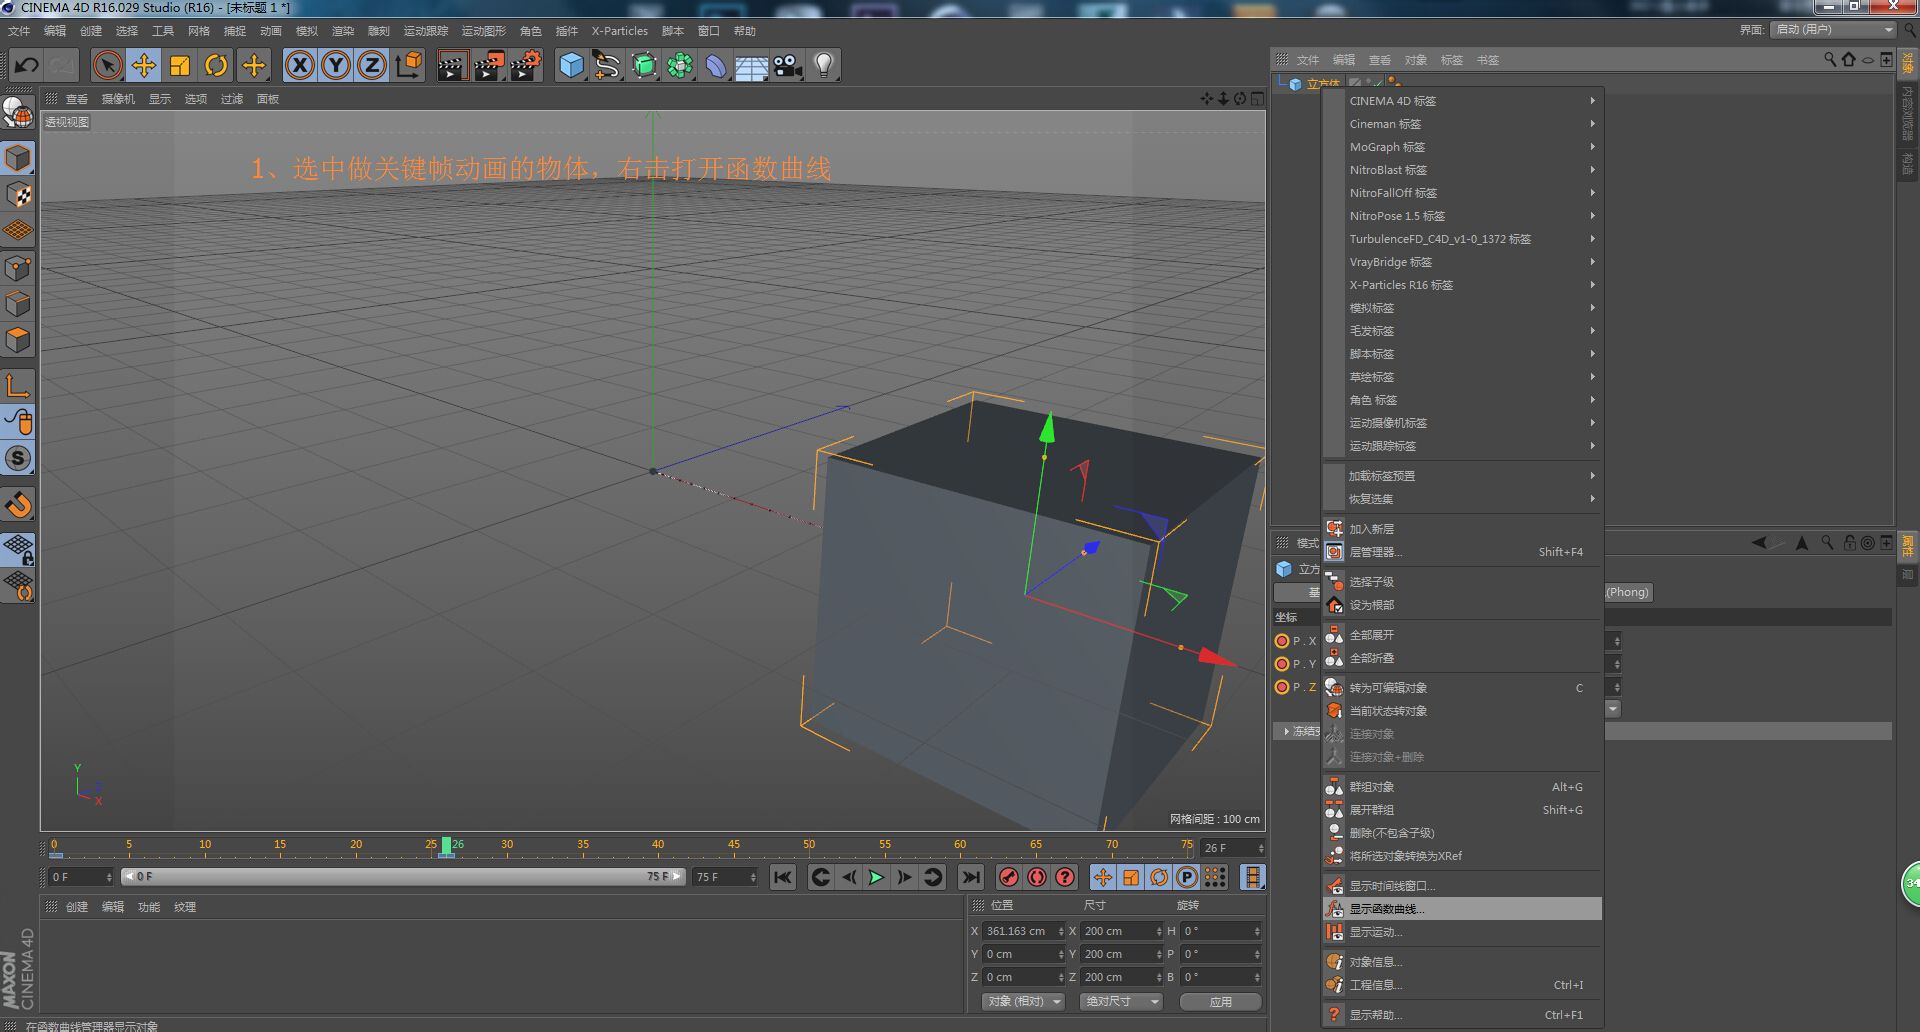Viewport: 1920px width, 1032px height.
Task: Open the X-Particles menu
Action: click(x=619, y=31)
